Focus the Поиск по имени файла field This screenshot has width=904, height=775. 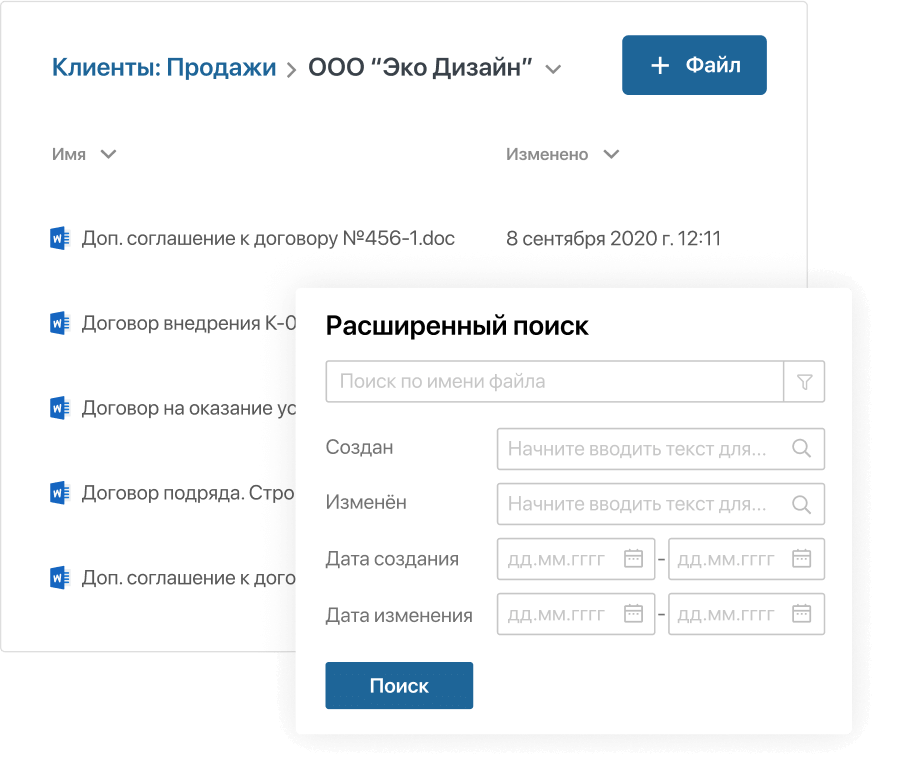[555, 382]
